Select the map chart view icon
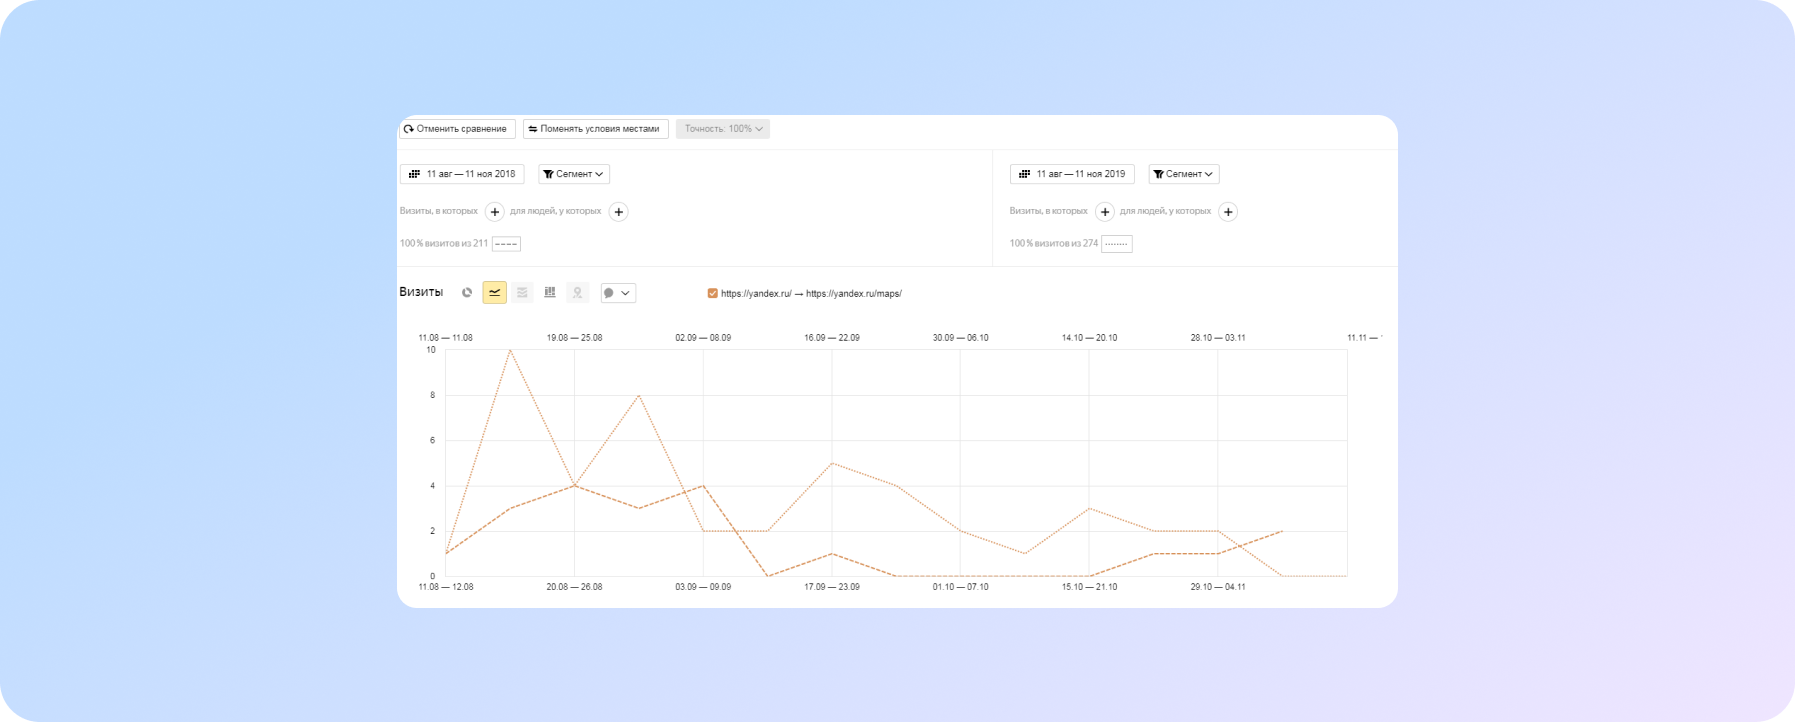This screenshot has width=1795, height=722. [577, 293]
